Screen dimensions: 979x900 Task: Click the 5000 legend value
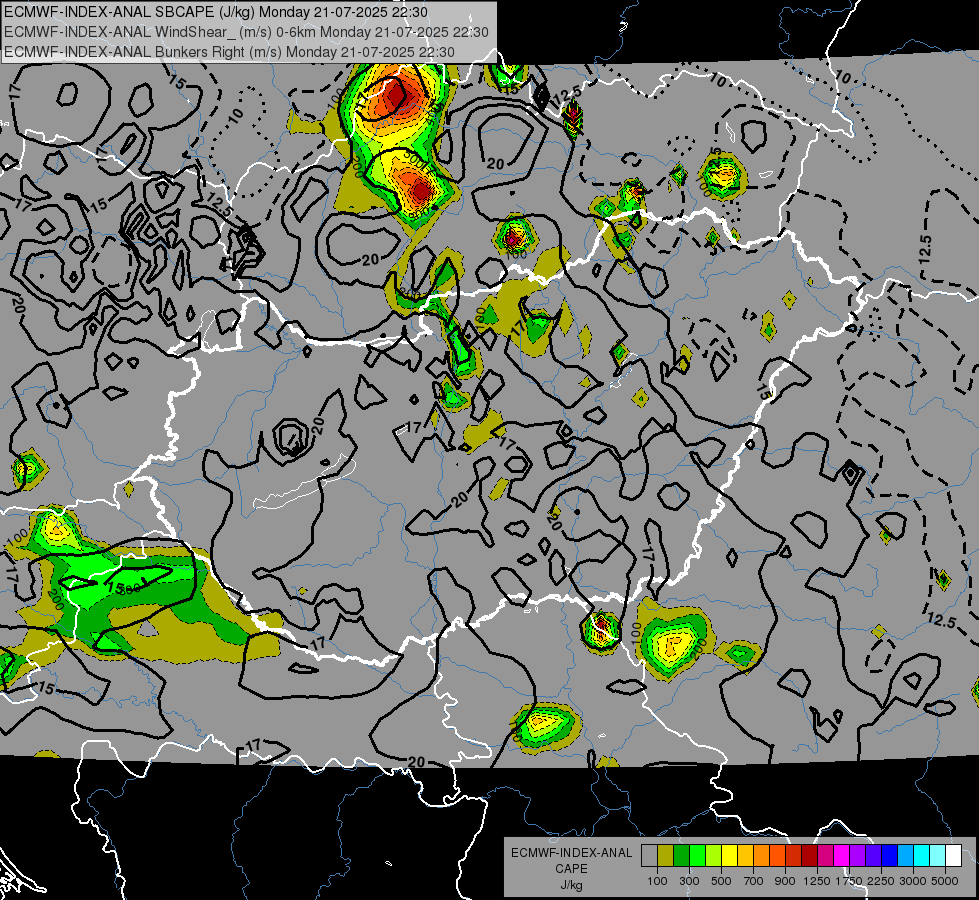coord(945,881)
